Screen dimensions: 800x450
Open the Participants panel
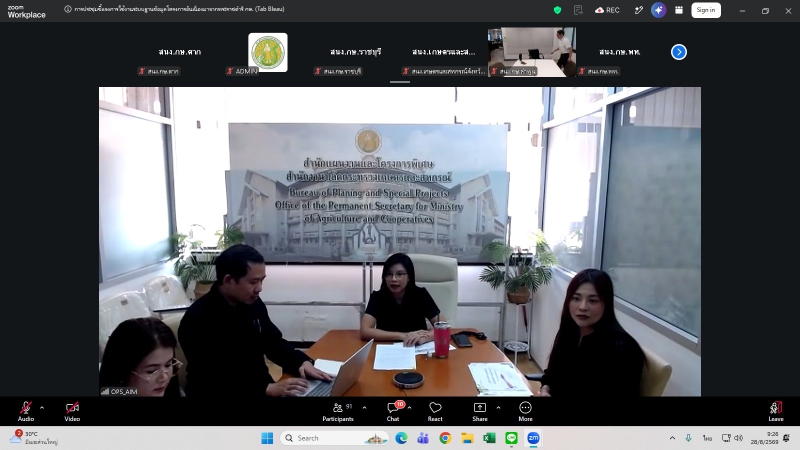tap(338, 411)
